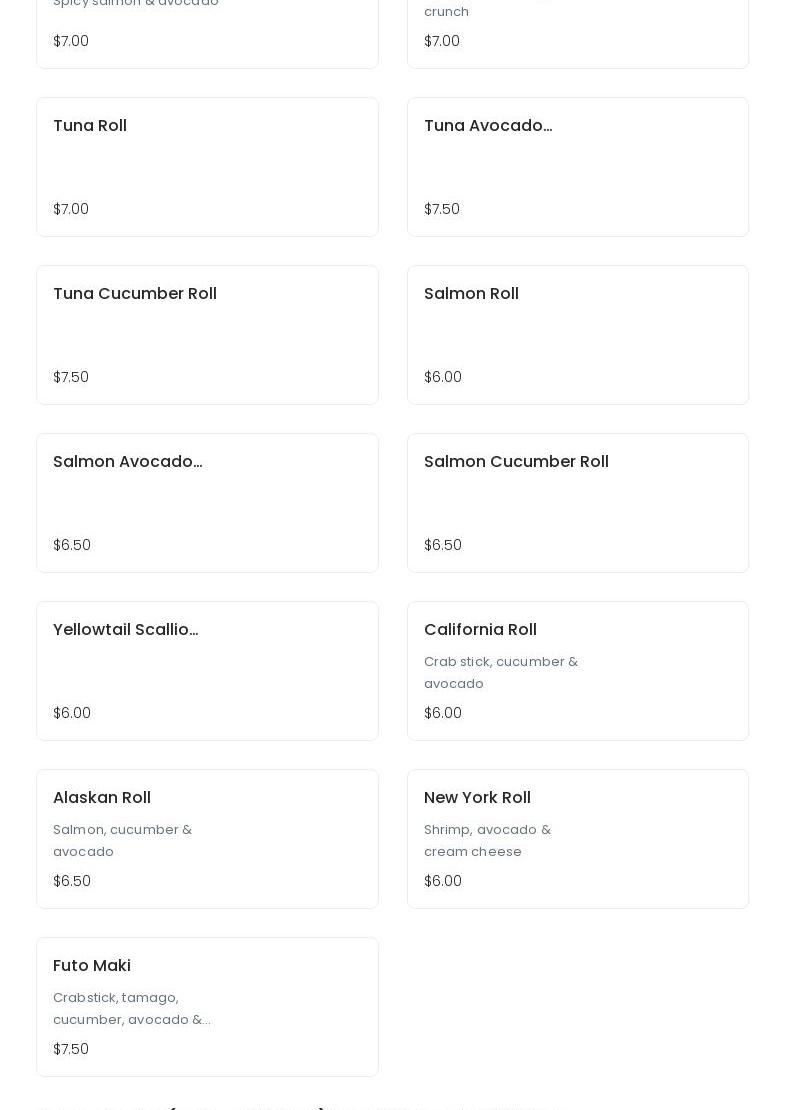Click the California Roll title
This screenshot has height=1110, width=785.
click(480, 630)
